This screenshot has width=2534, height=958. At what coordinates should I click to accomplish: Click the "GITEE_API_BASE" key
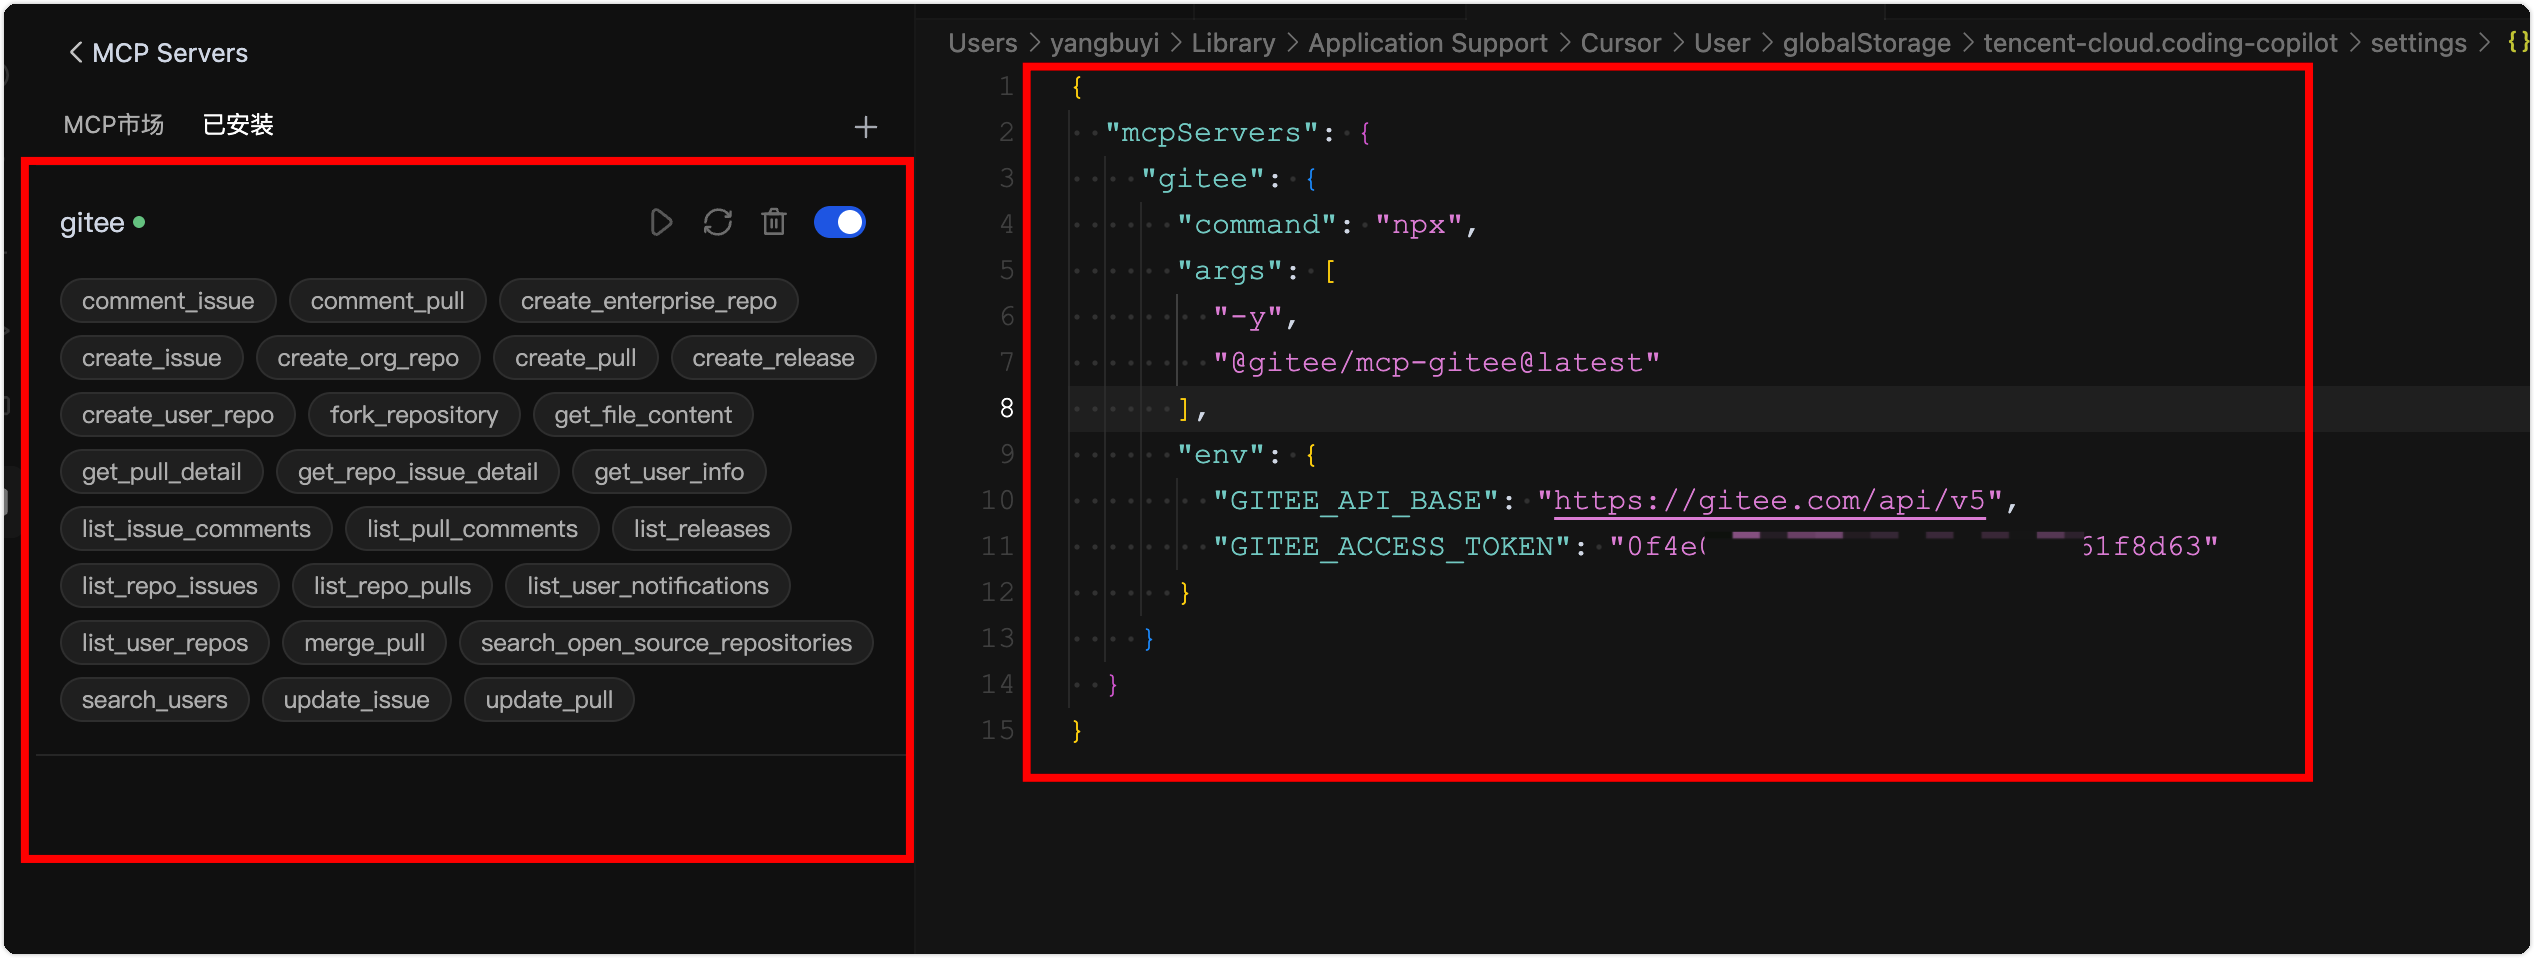[1356, 500]
